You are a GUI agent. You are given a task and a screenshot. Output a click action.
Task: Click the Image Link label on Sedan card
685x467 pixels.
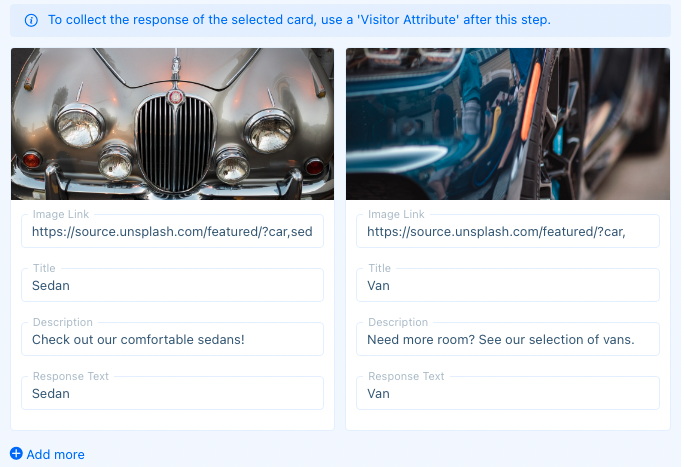pos(61,214)
